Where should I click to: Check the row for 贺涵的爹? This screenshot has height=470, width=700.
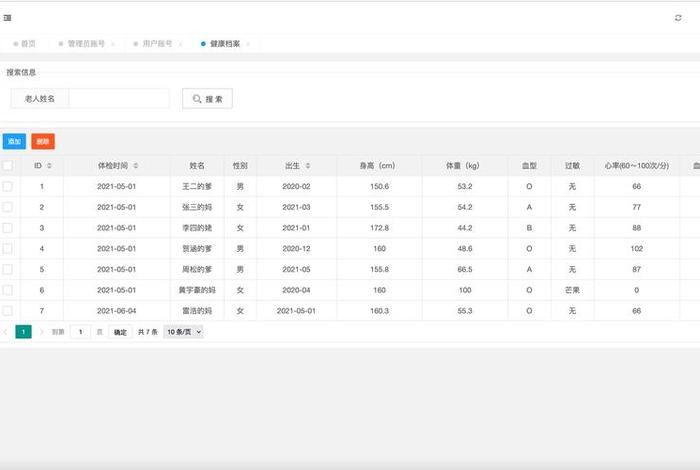coord(8,249)
